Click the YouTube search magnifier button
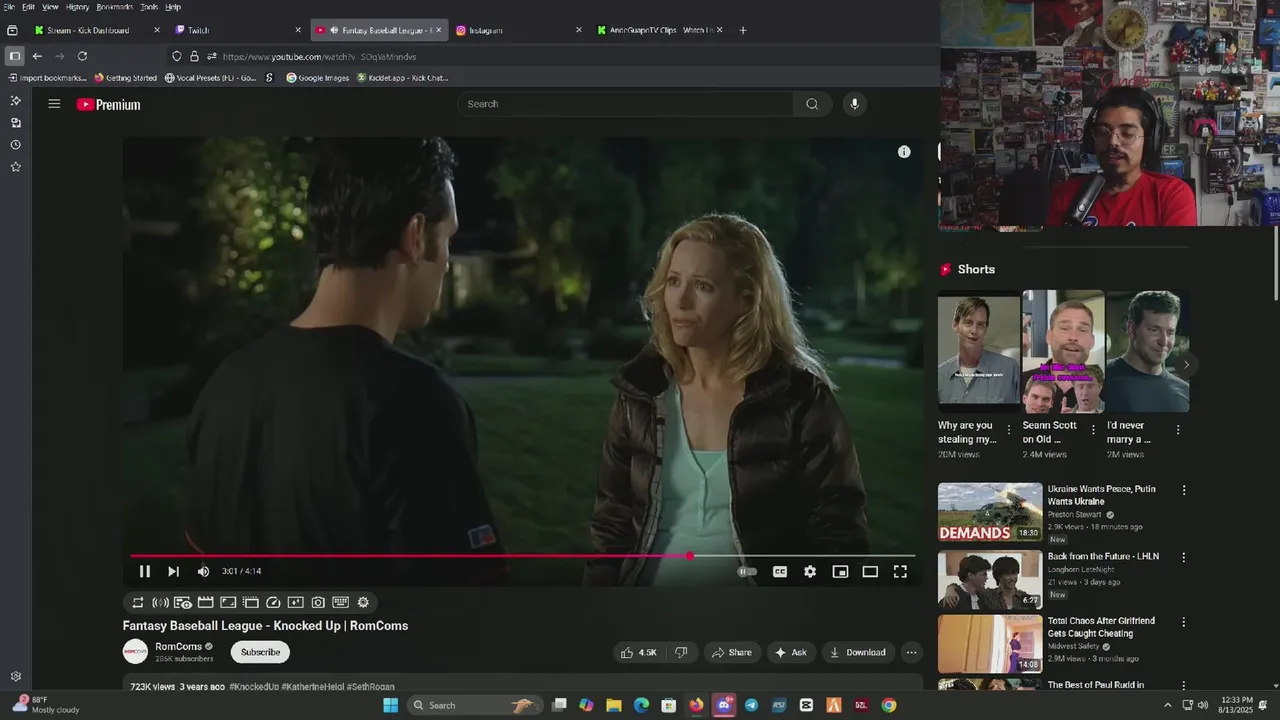This screenshot has height=720, width=1280. tap(812, 104)
